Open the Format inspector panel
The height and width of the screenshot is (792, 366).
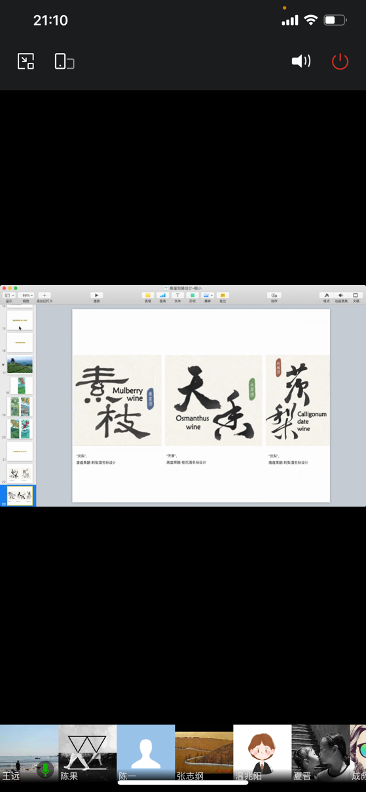click(x=327, y=295)
